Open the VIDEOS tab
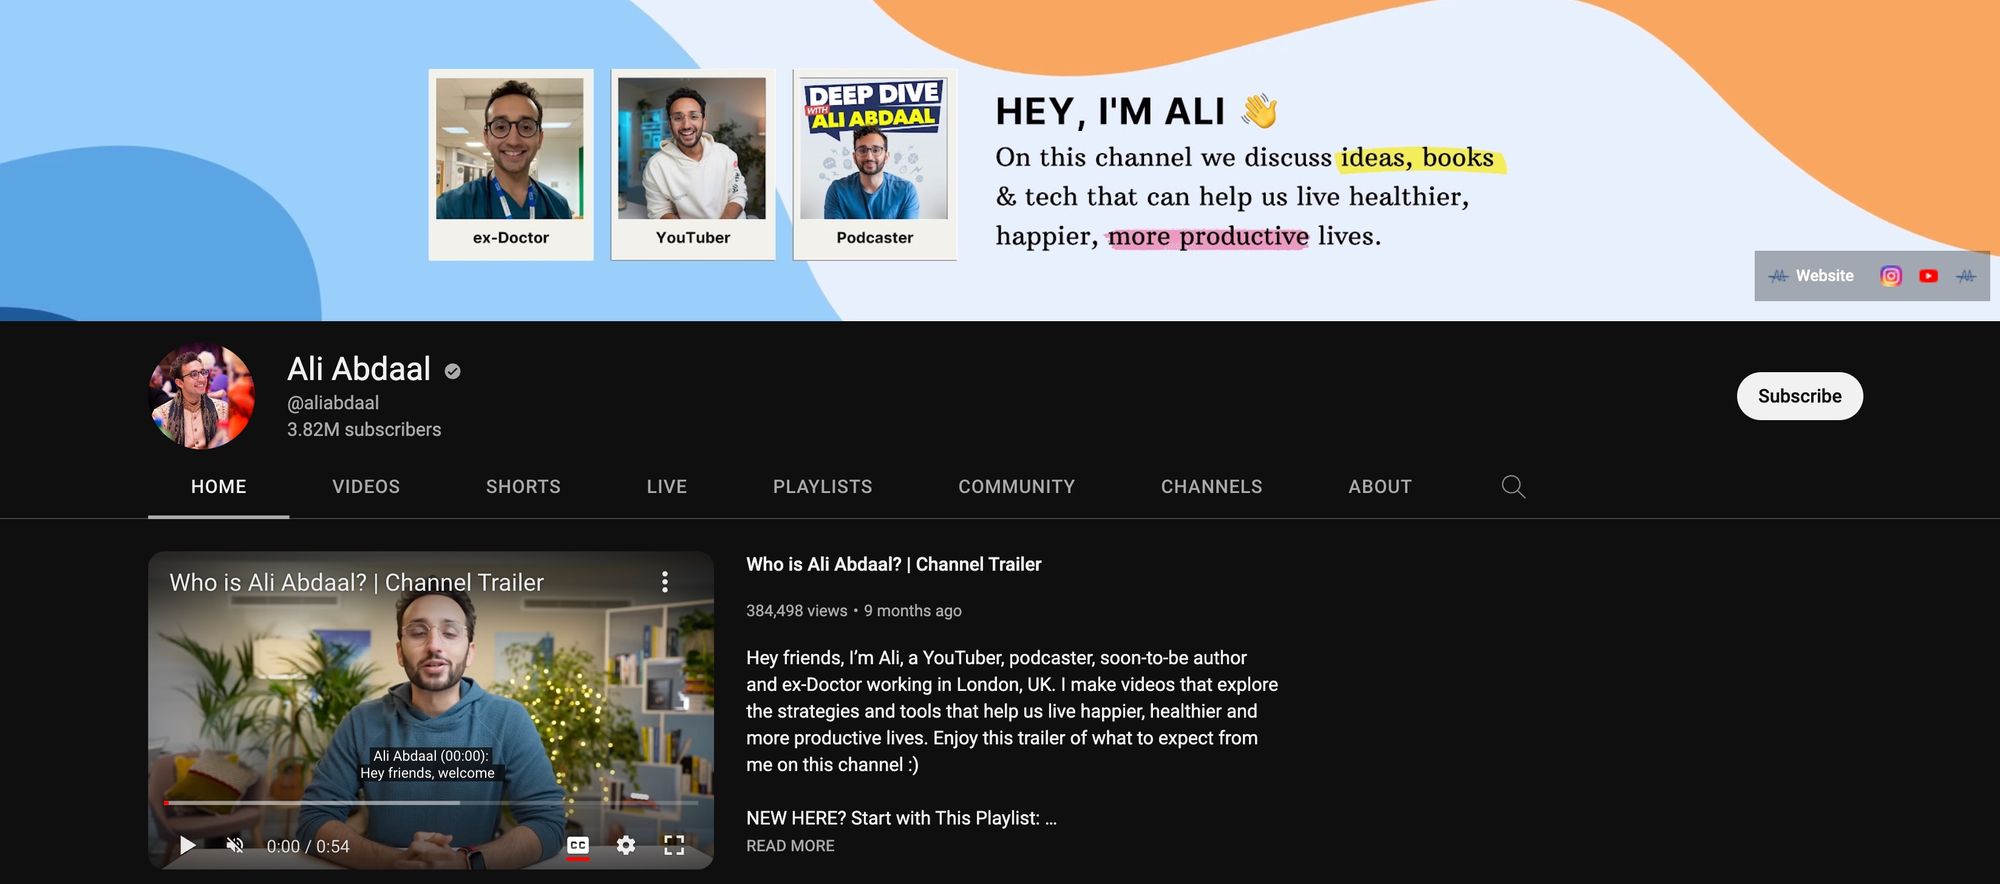This screenshot has height=884, width=2000. click(x=366, y=487)
